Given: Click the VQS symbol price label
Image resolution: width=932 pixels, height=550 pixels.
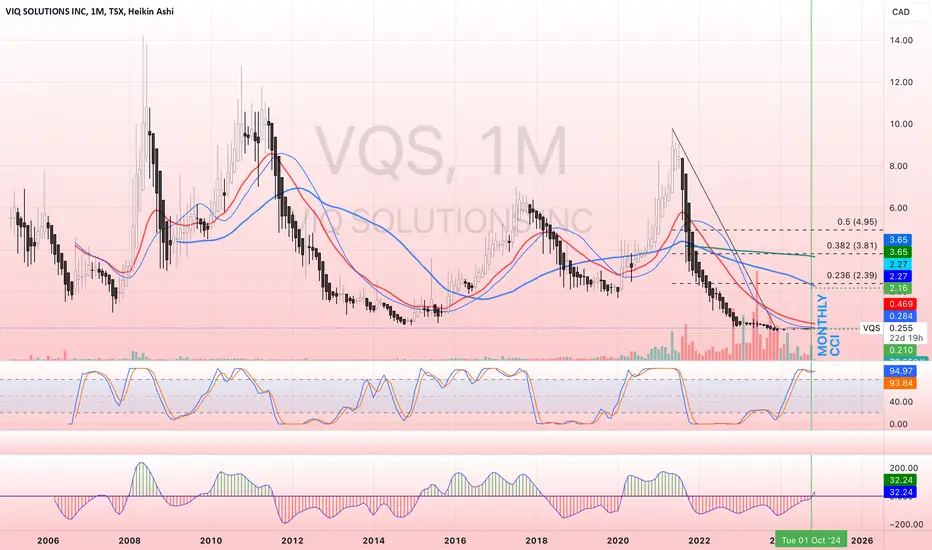Looking at the screenshot, I should (871, 328).
